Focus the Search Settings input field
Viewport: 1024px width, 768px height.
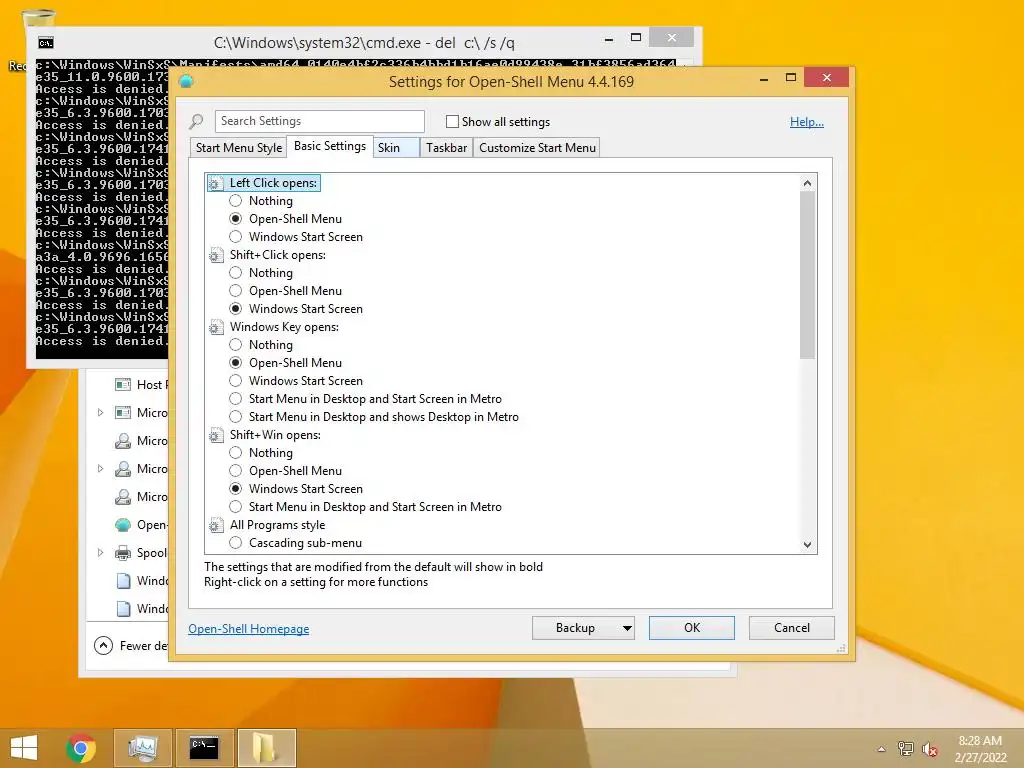pos(319,121)
